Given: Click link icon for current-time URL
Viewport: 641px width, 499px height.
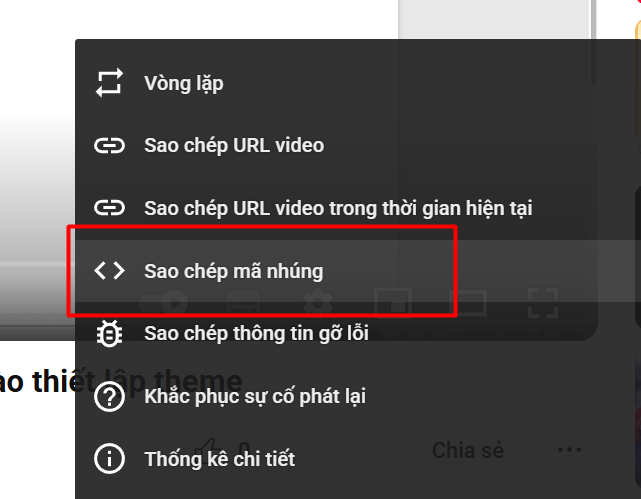Looking at the screenshot, I should click(x=109, y=208).
